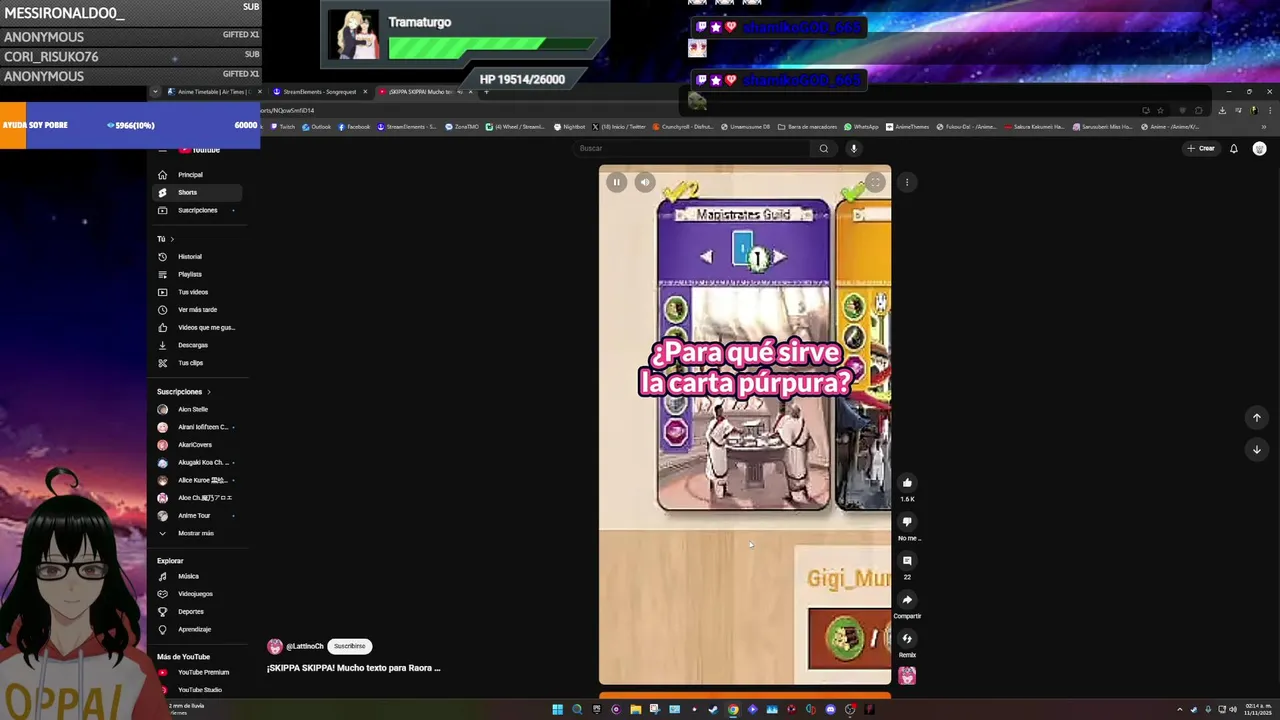Open the Short's three-dot options menu
This screenshot has width=1280, height=720.
pyautogui.click(x=907, y=182)
